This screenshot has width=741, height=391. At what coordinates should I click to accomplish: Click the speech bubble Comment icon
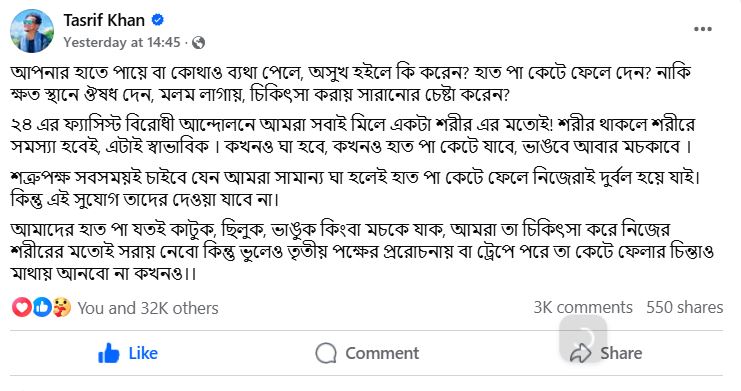click(x=326, y=353)
